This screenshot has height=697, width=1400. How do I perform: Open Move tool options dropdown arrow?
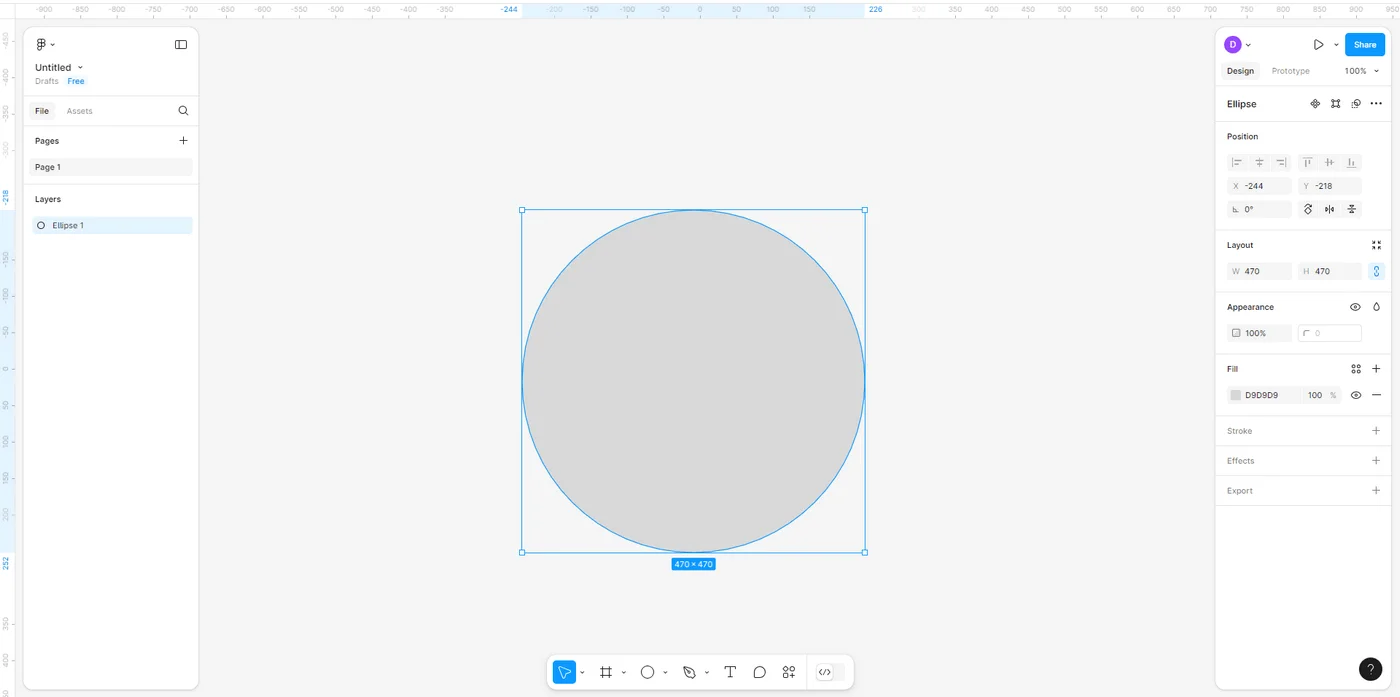[582, 673]
